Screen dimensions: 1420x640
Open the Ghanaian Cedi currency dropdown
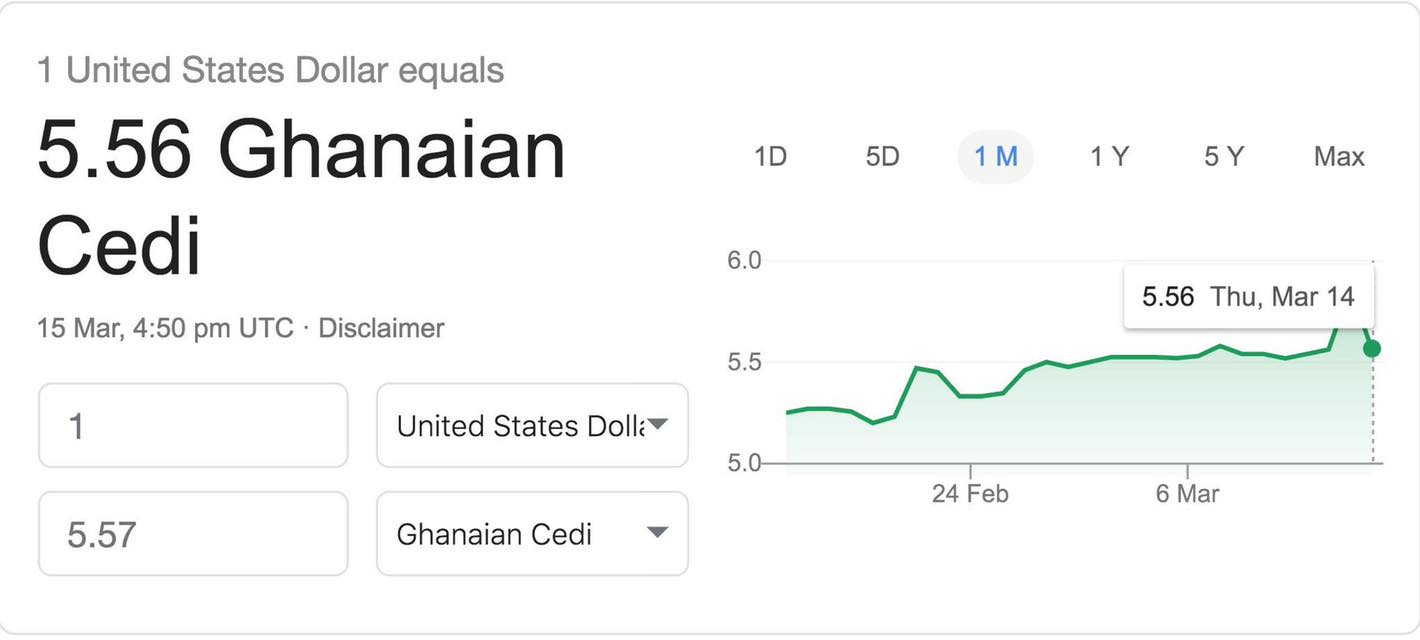[x=532, y=533]
